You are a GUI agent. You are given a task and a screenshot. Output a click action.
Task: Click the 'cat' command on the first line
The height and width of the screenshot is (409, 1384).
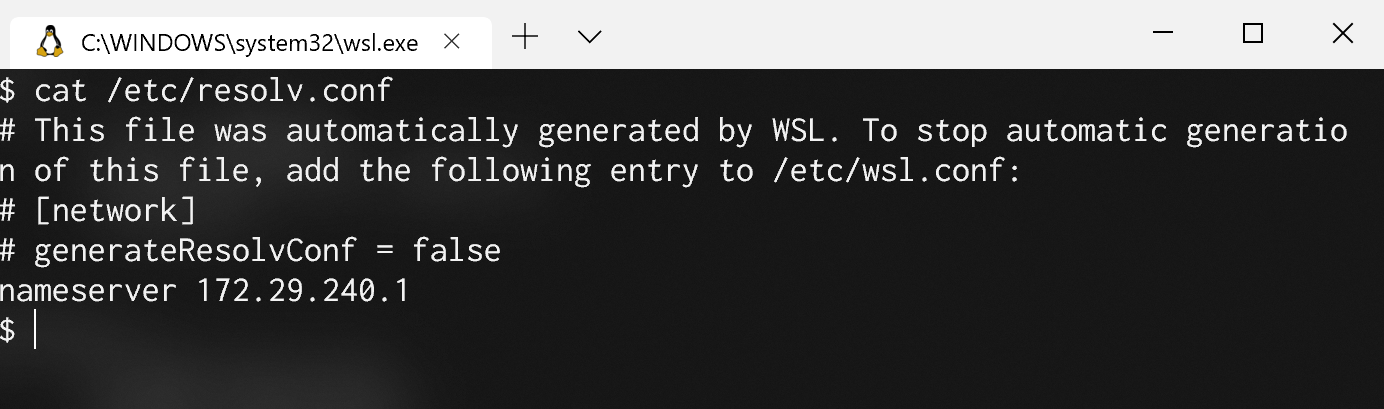pyautogui.click(x=61, y=91)
